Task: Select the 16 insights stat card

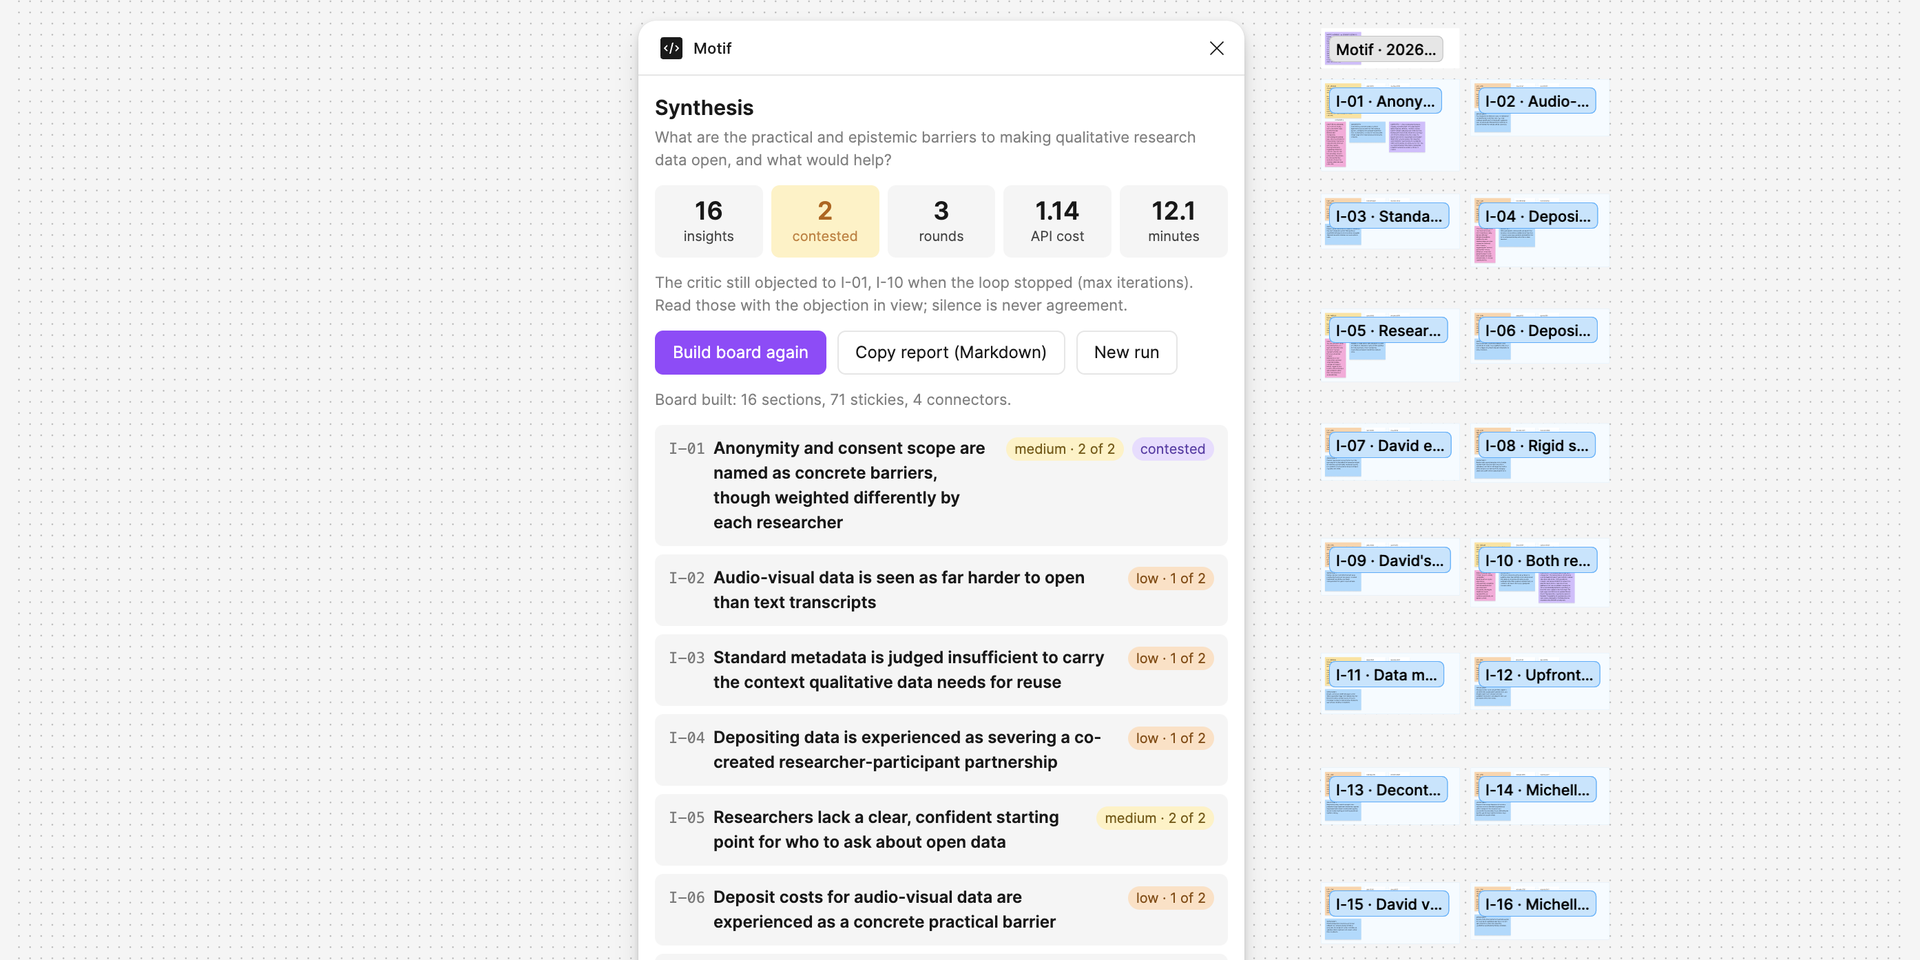Action: coord(708,221)
